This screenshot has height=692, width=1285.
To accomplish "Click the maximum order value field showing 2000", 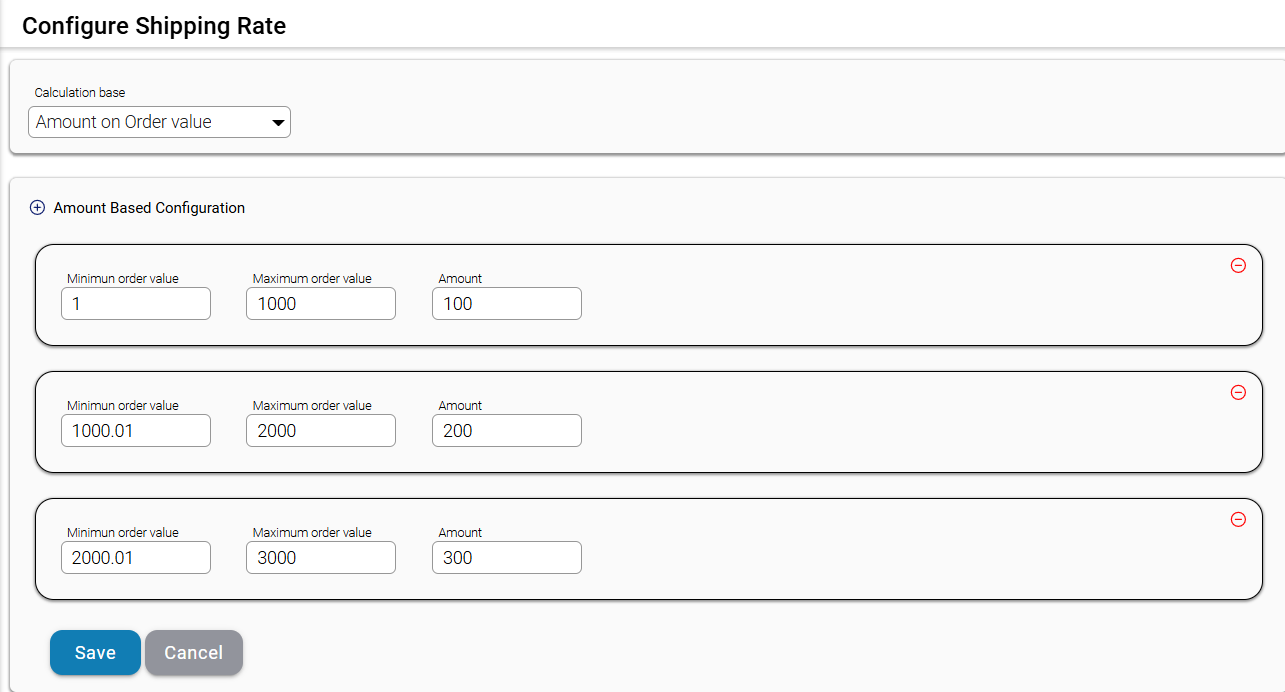I will [321, 431].
